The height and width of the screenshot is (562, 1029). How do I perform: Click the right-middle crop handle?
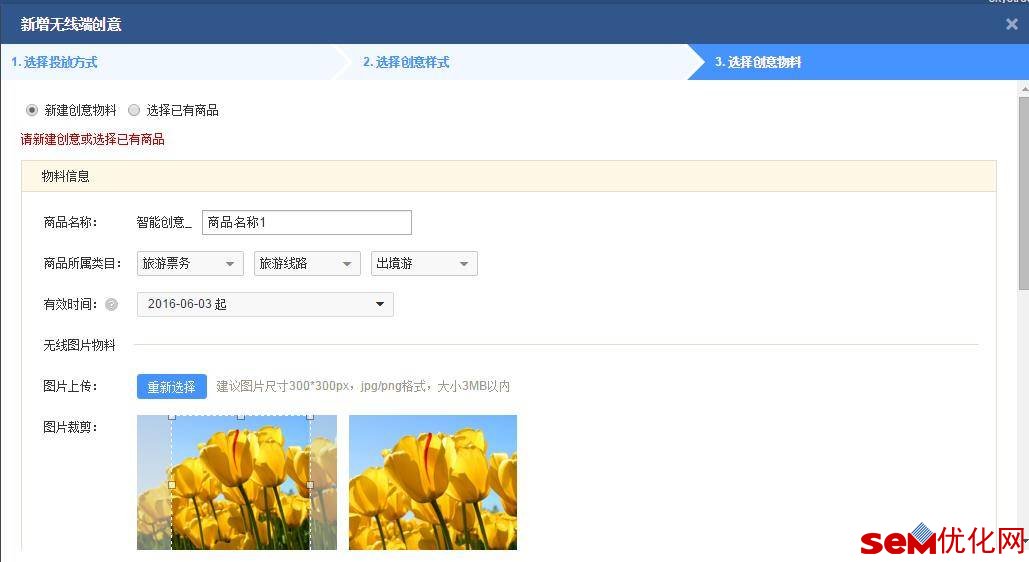[310, 485]
